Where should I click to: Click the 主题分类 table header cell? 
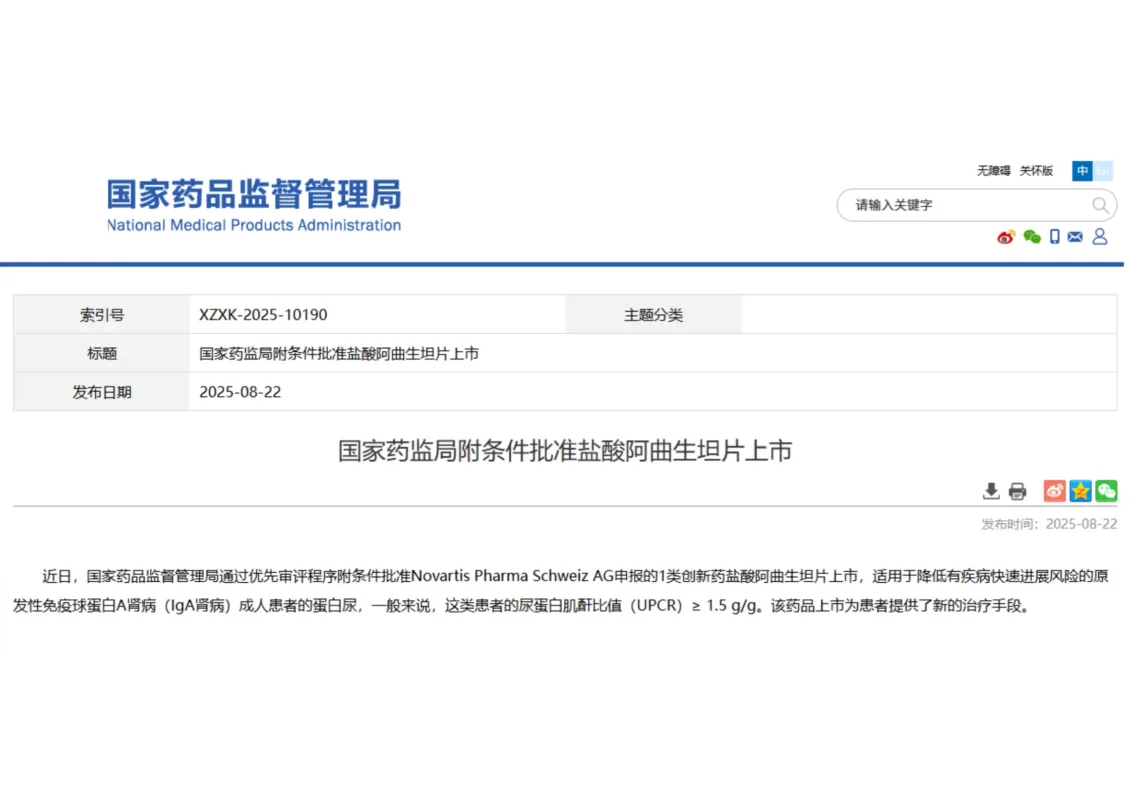653,315
